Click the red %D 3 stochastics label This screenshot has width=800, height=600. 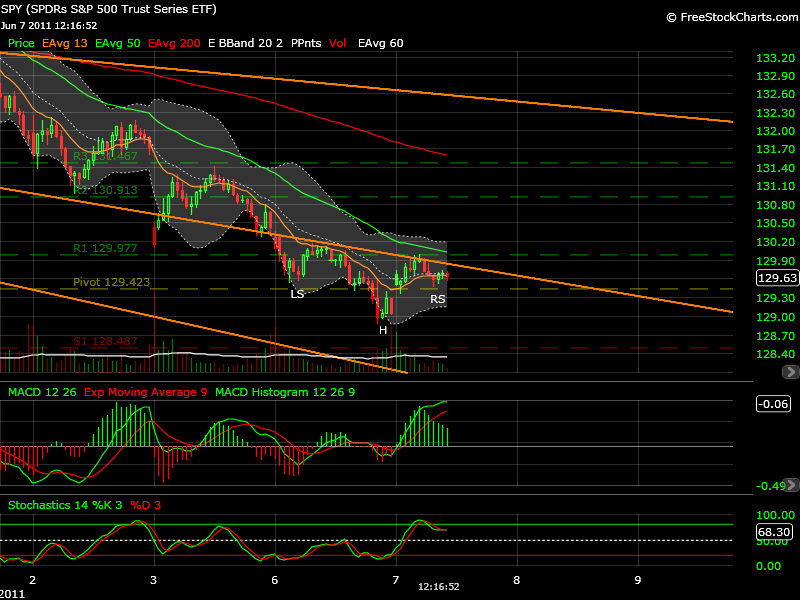pos(146,505)
